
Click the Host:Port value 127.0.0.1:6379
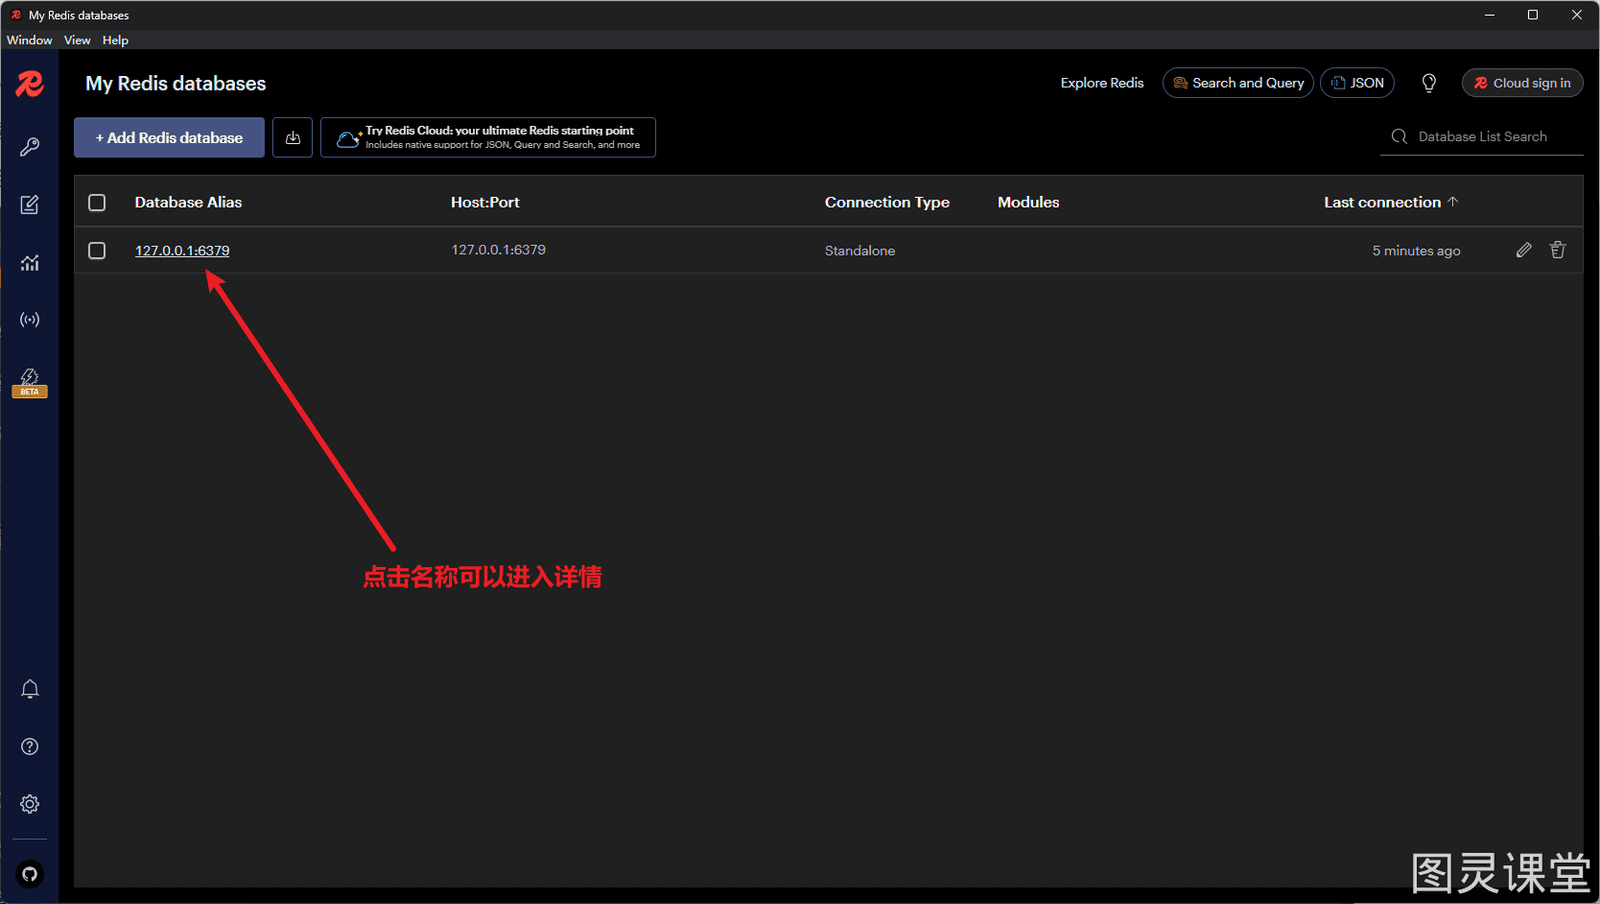498,250
